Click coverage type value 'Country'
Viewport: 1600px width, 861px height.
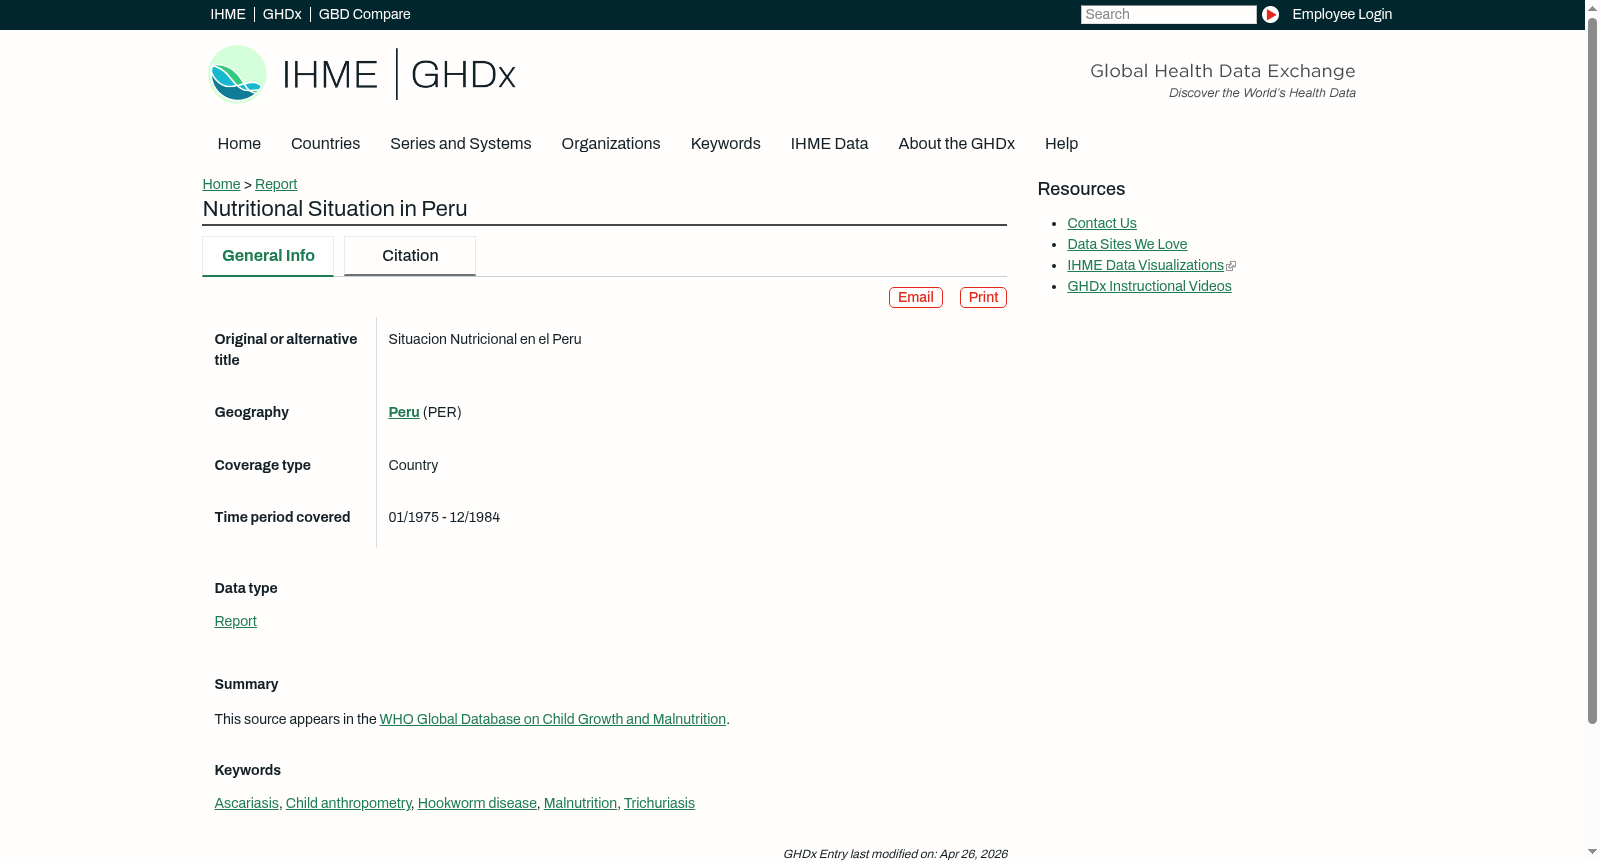tap(413, 465)
